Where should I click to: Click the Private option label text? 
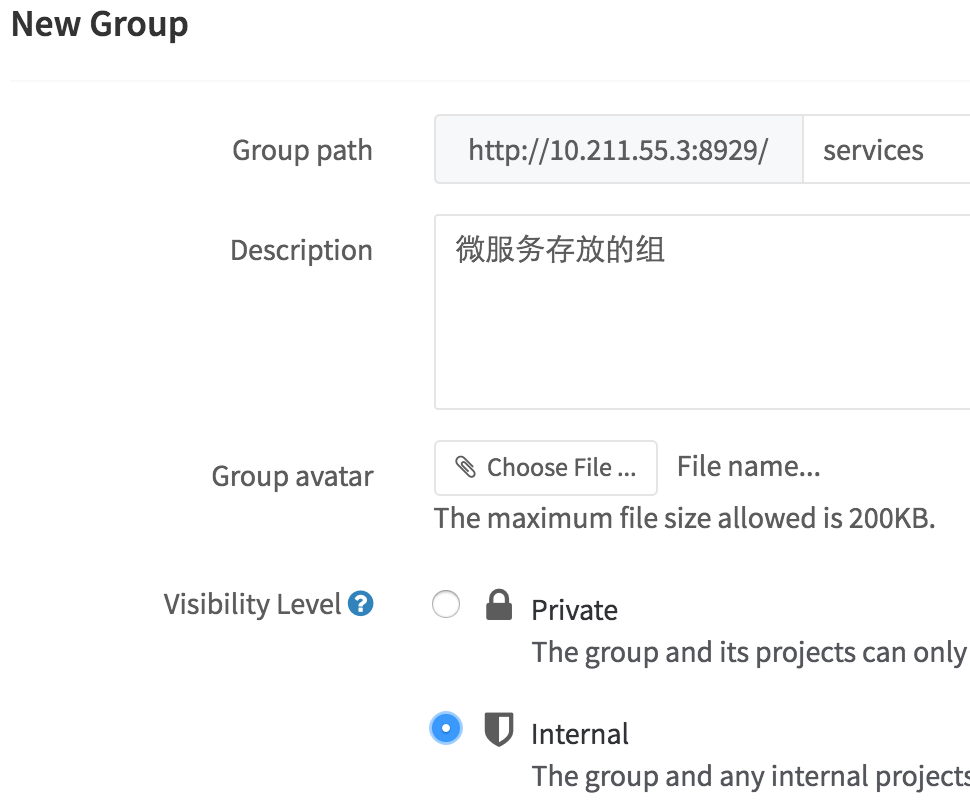(574, 610)
